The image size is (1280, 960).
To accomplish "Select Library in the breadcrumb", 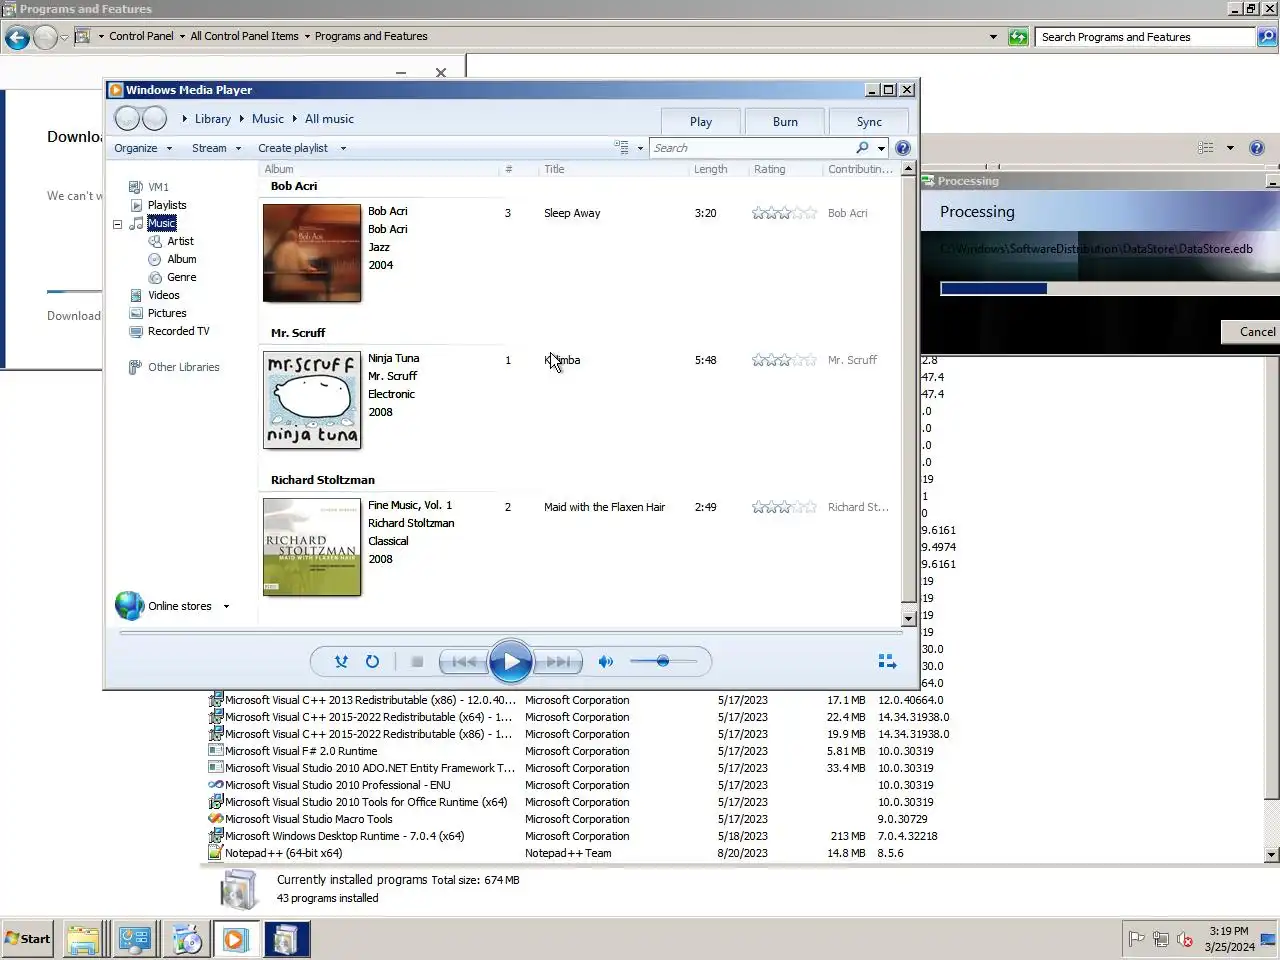I will tap(213, 119).
